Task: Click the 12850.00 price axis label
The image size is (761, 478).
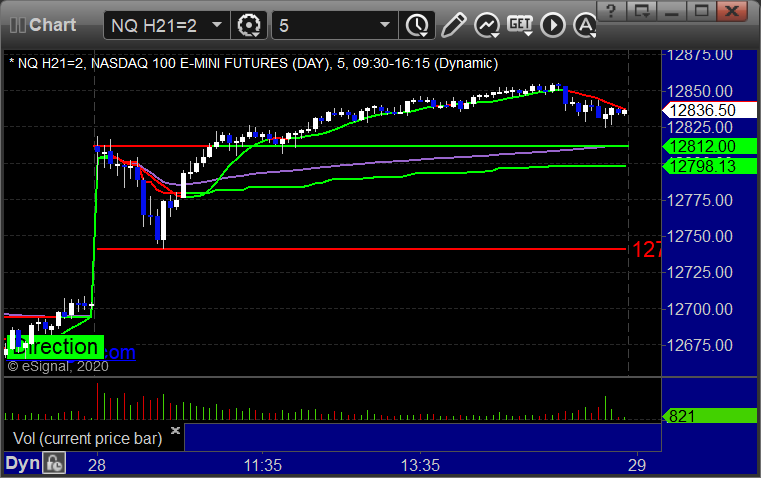Action: point(699,91)
